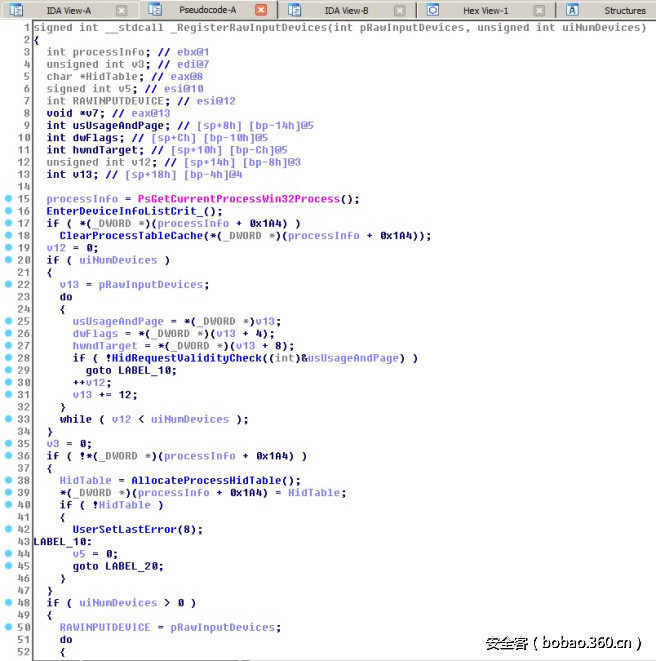This screenshot has height=661, width=656.
Task: Toggle breakpoint dot on line 38
Action: coord(8,480)
